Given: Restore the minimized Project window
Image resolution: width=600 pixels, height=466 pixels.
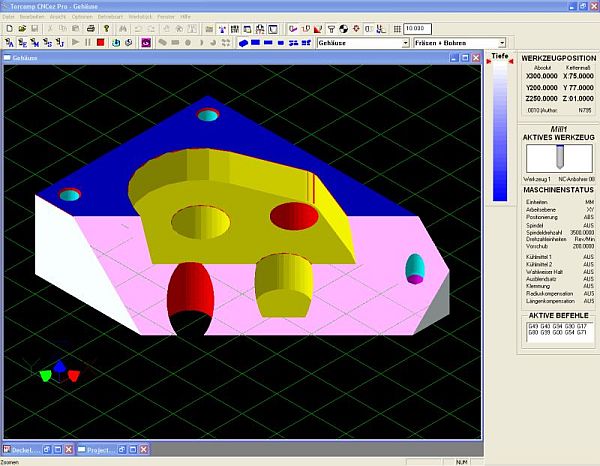Looking at the screenshot, I should (x=100, y=450).
